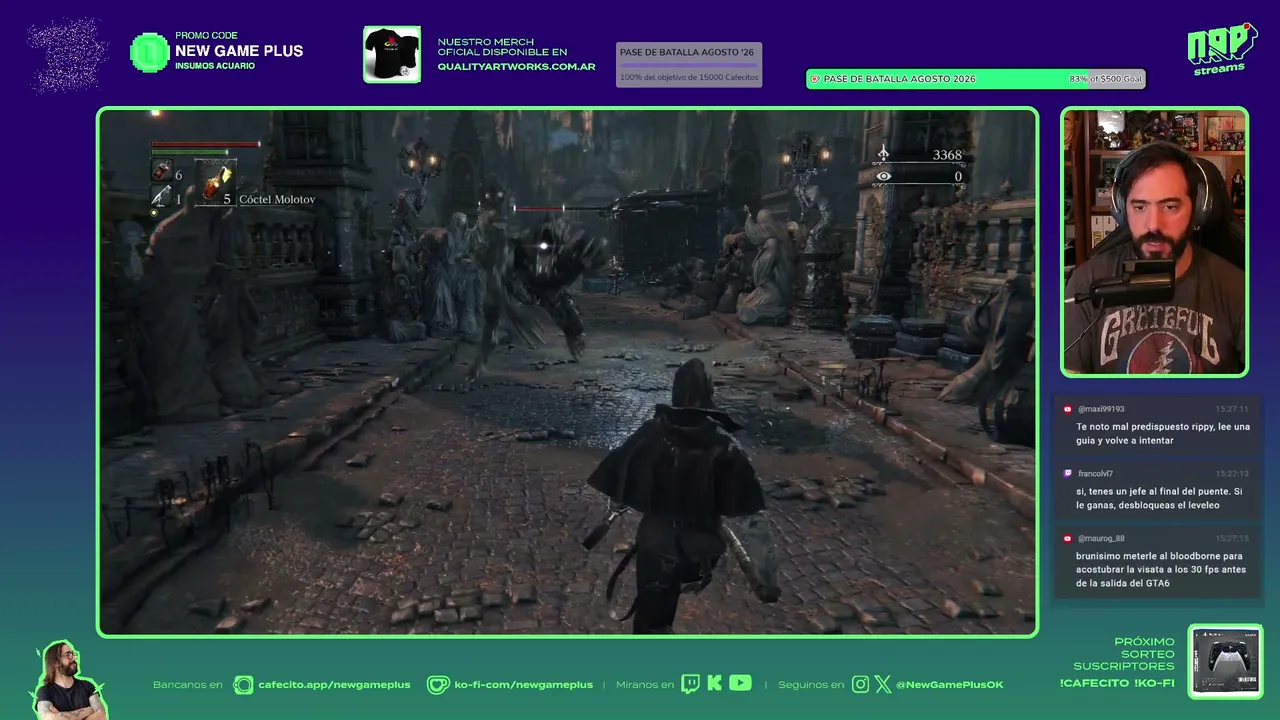Select the Molotov cocktail item icon

tap(215, 183)
